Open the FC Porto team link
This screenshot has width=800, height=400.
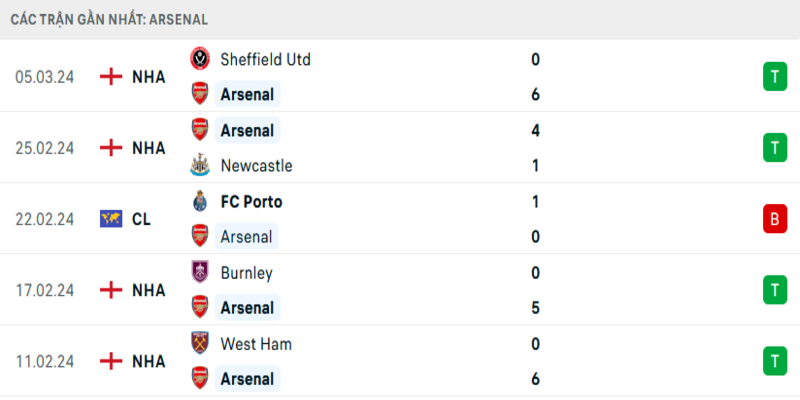(x=251, y=201)
